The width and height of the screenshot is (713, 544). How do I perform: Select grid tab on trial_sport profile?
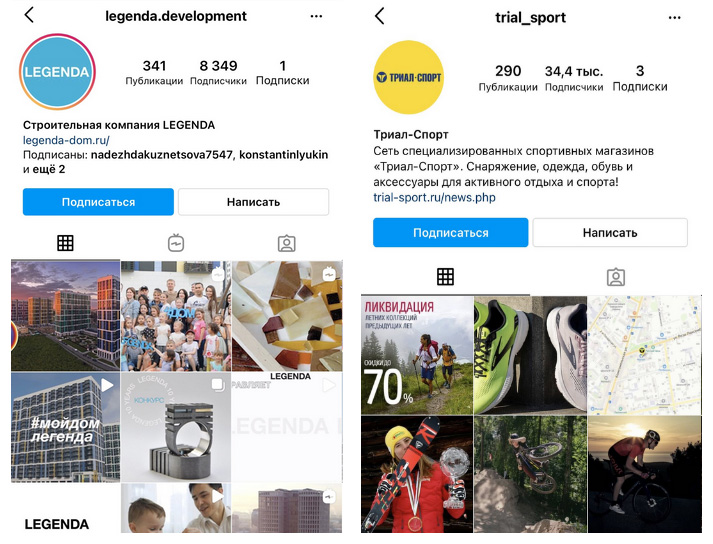pyautogui.click(x=445, y=276)
